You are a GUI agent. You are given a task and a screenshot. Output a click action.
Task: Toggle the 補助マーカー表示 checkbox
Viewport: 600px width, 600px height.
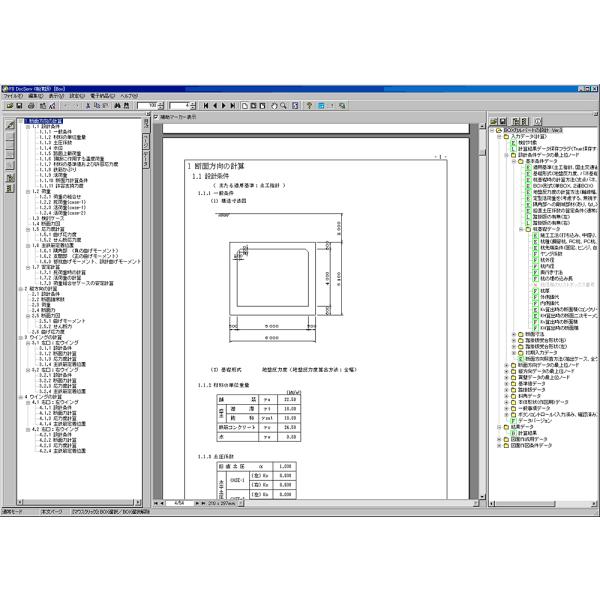[x=157, y=116]
